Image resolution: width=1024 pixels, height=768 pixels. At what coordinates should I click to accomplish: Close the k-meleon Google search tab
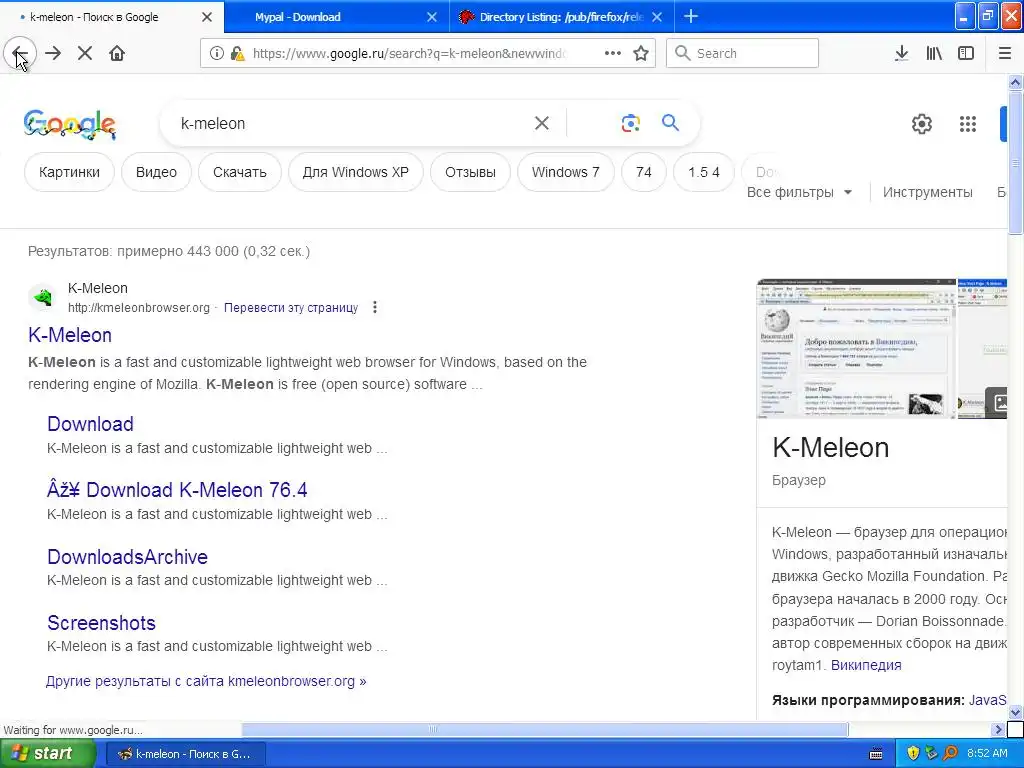[x=207, y=17]
